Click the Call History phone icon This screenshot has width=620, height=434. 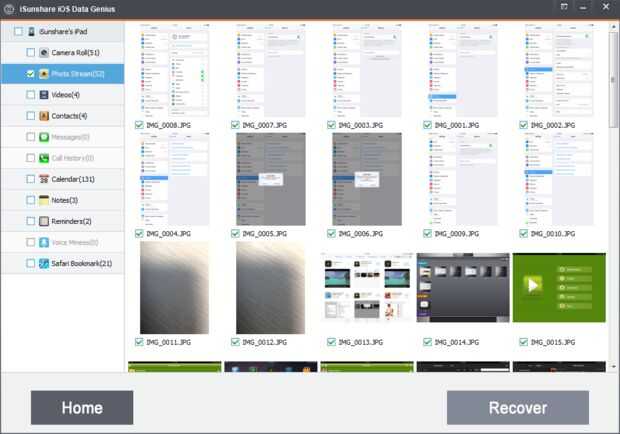(44, 158)
